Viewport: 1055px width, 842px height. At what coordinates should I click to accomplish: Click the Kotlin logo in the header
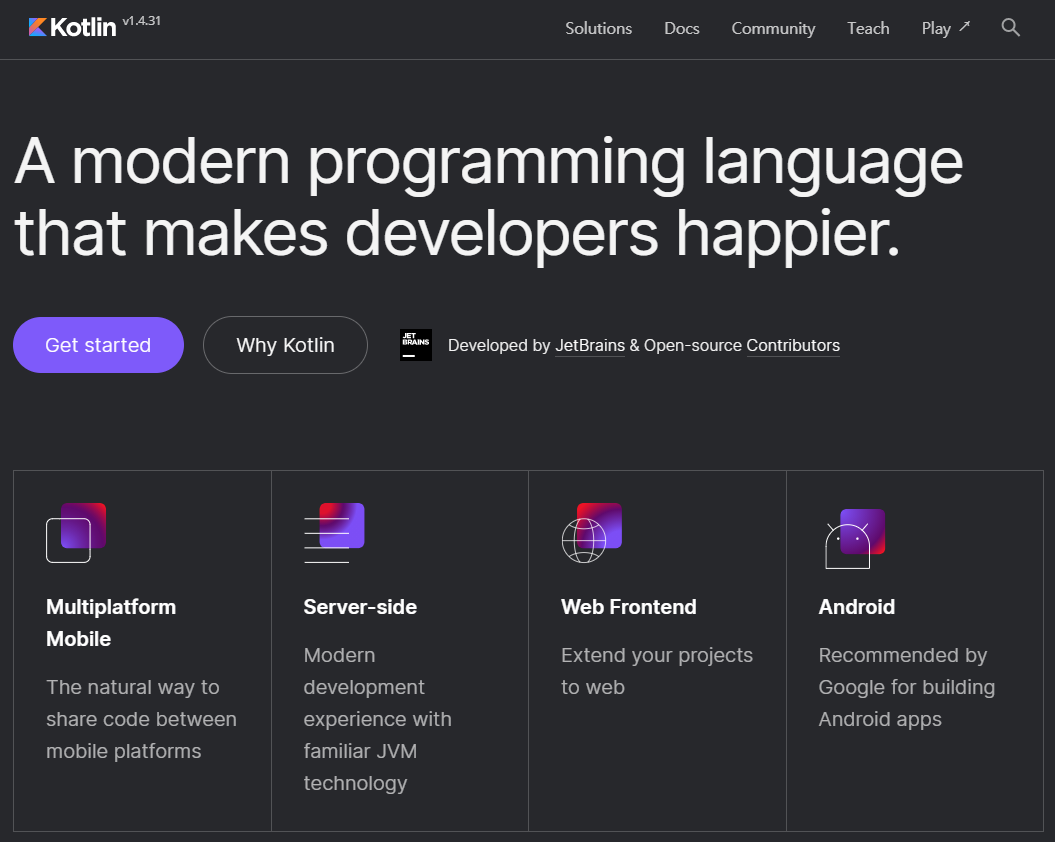click(72, 27)
